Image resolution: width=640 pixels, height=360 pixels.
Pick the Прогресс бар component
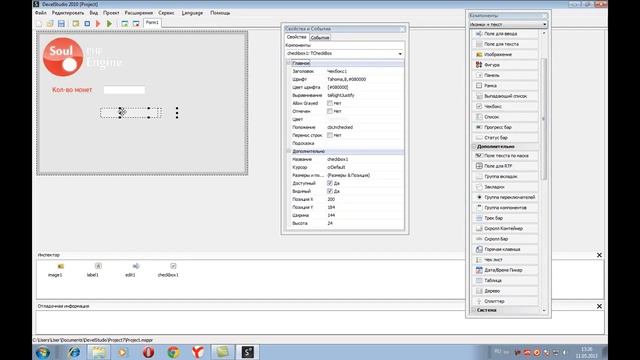point(505,127)
